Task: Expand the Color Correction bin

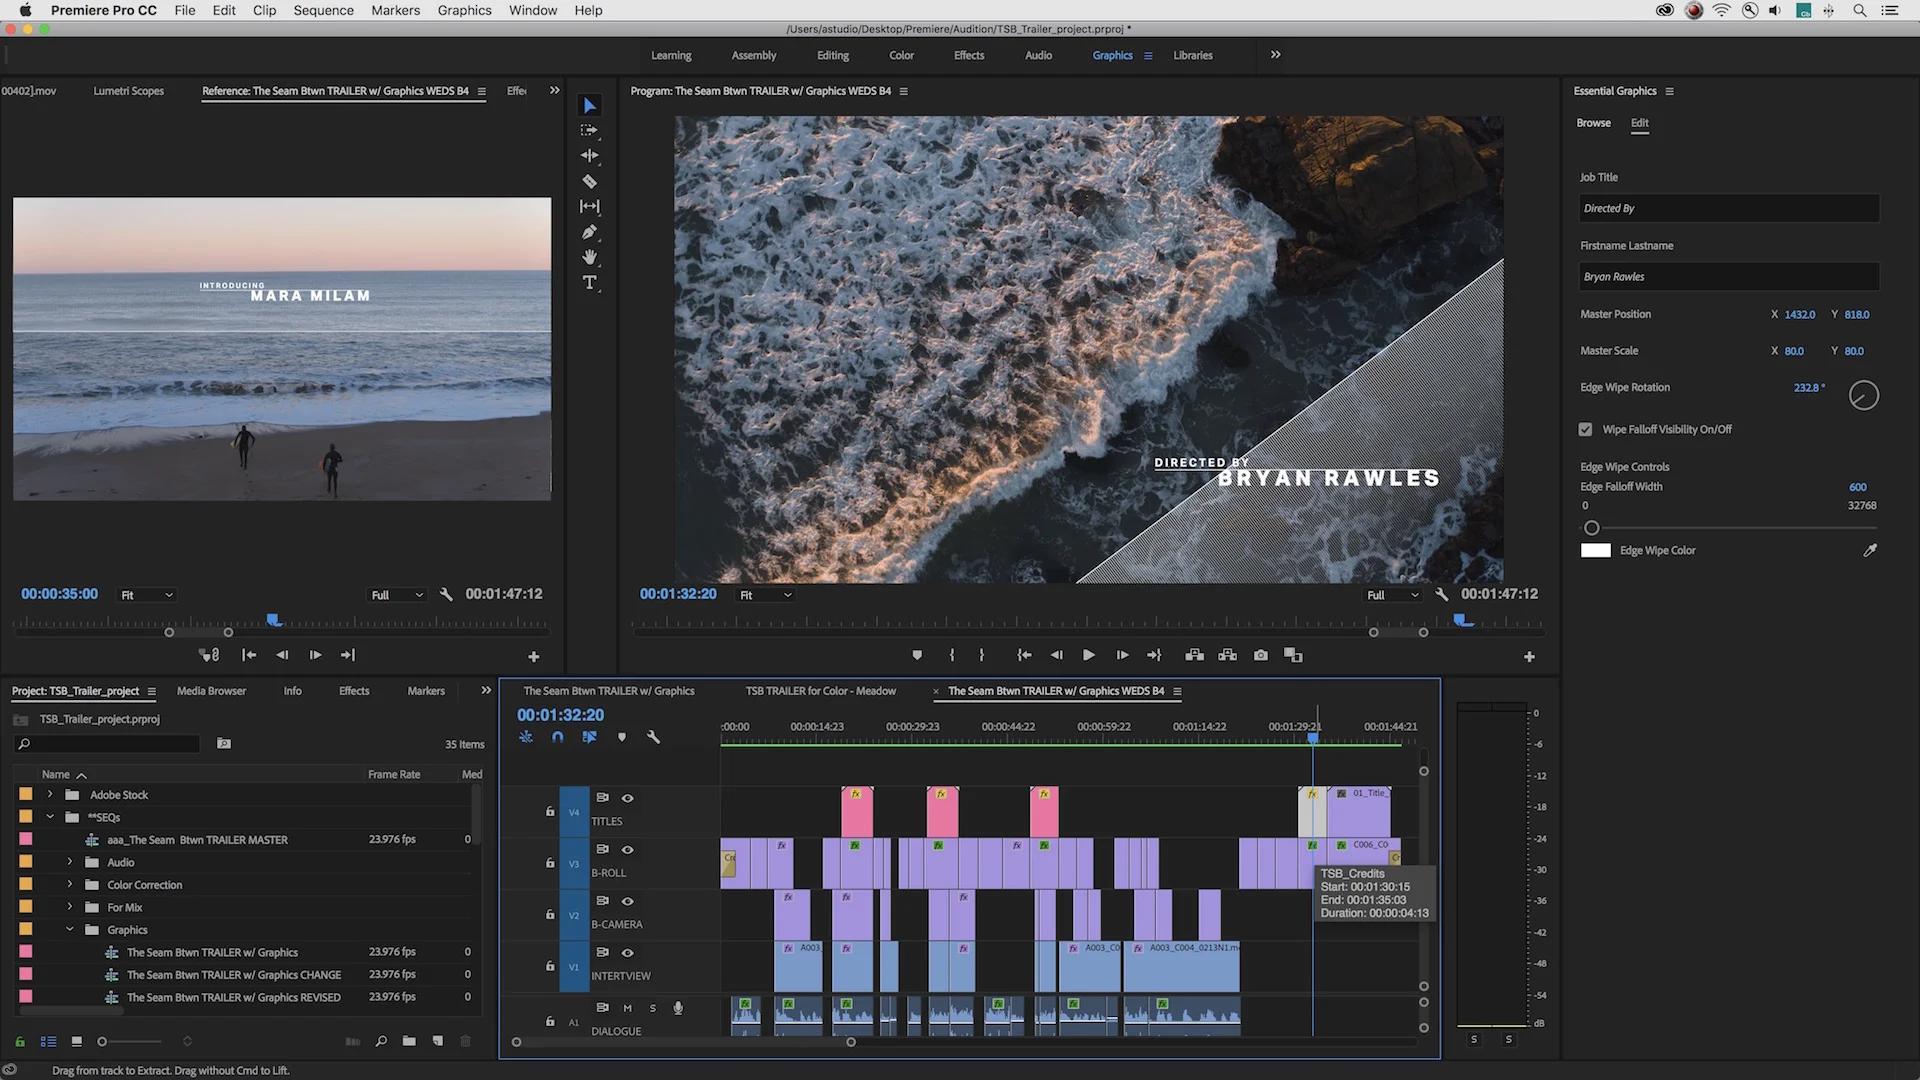Action: (70, 884)
